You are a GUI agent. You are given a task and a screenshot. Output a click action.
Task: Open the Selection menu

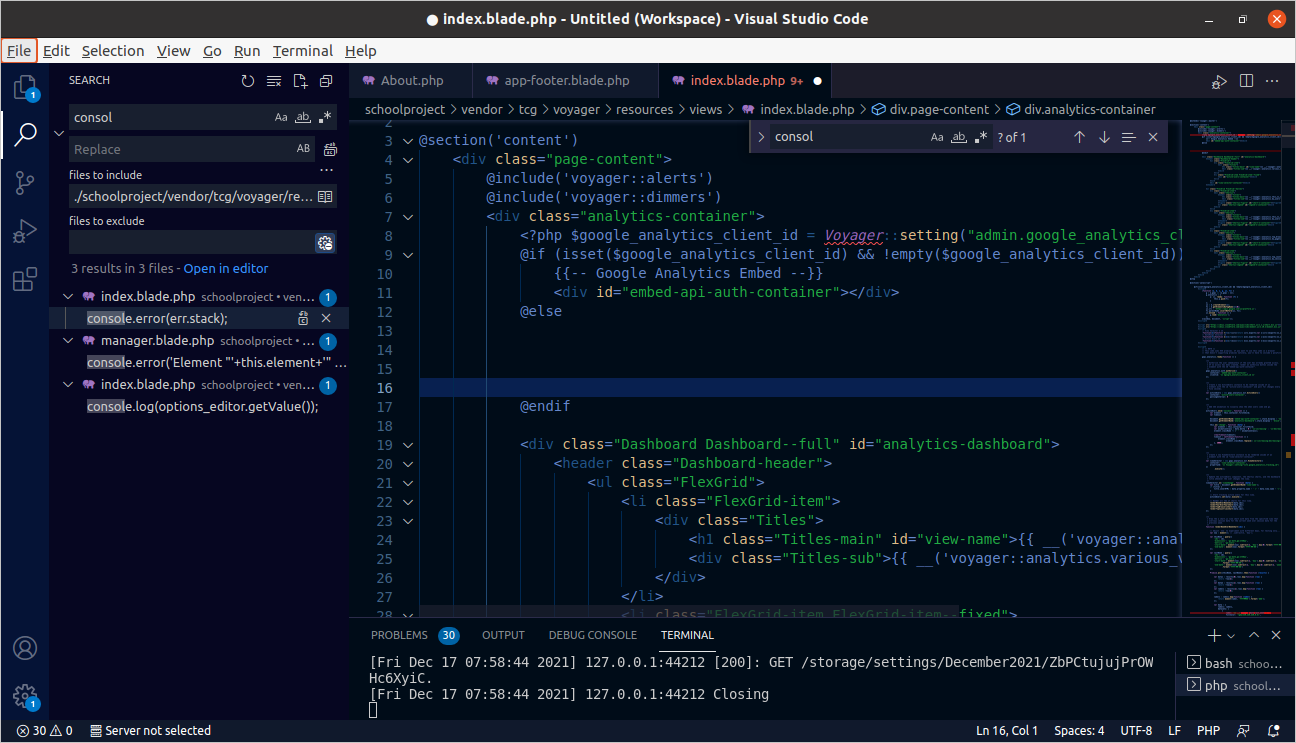[113, 51]
